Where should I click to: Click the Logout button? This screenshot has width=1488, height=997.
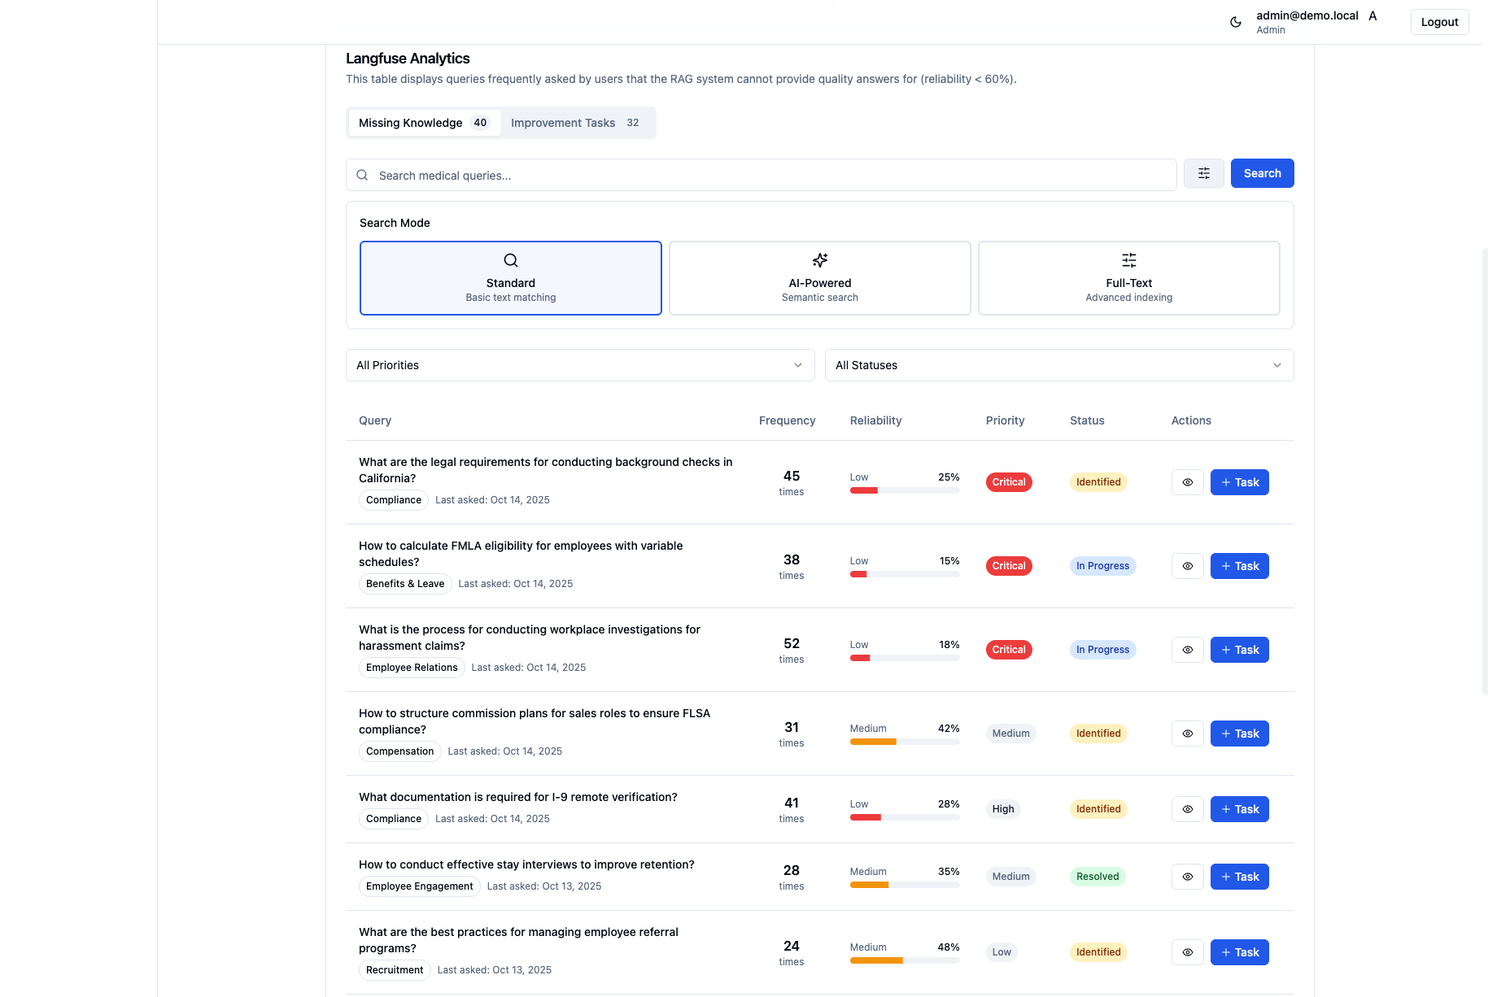(x=1439, y=22)
